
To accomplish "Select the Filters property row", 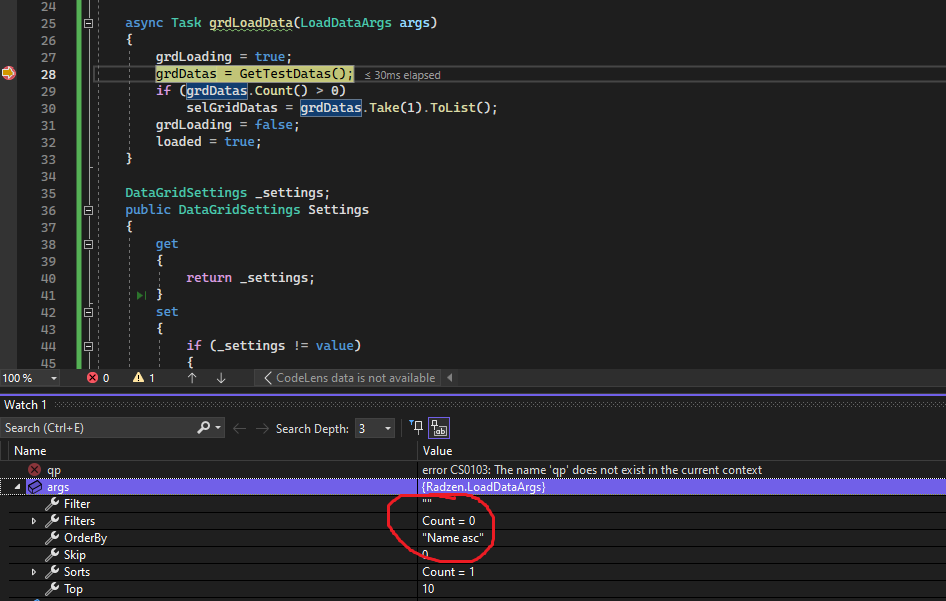I will (473, 521).
